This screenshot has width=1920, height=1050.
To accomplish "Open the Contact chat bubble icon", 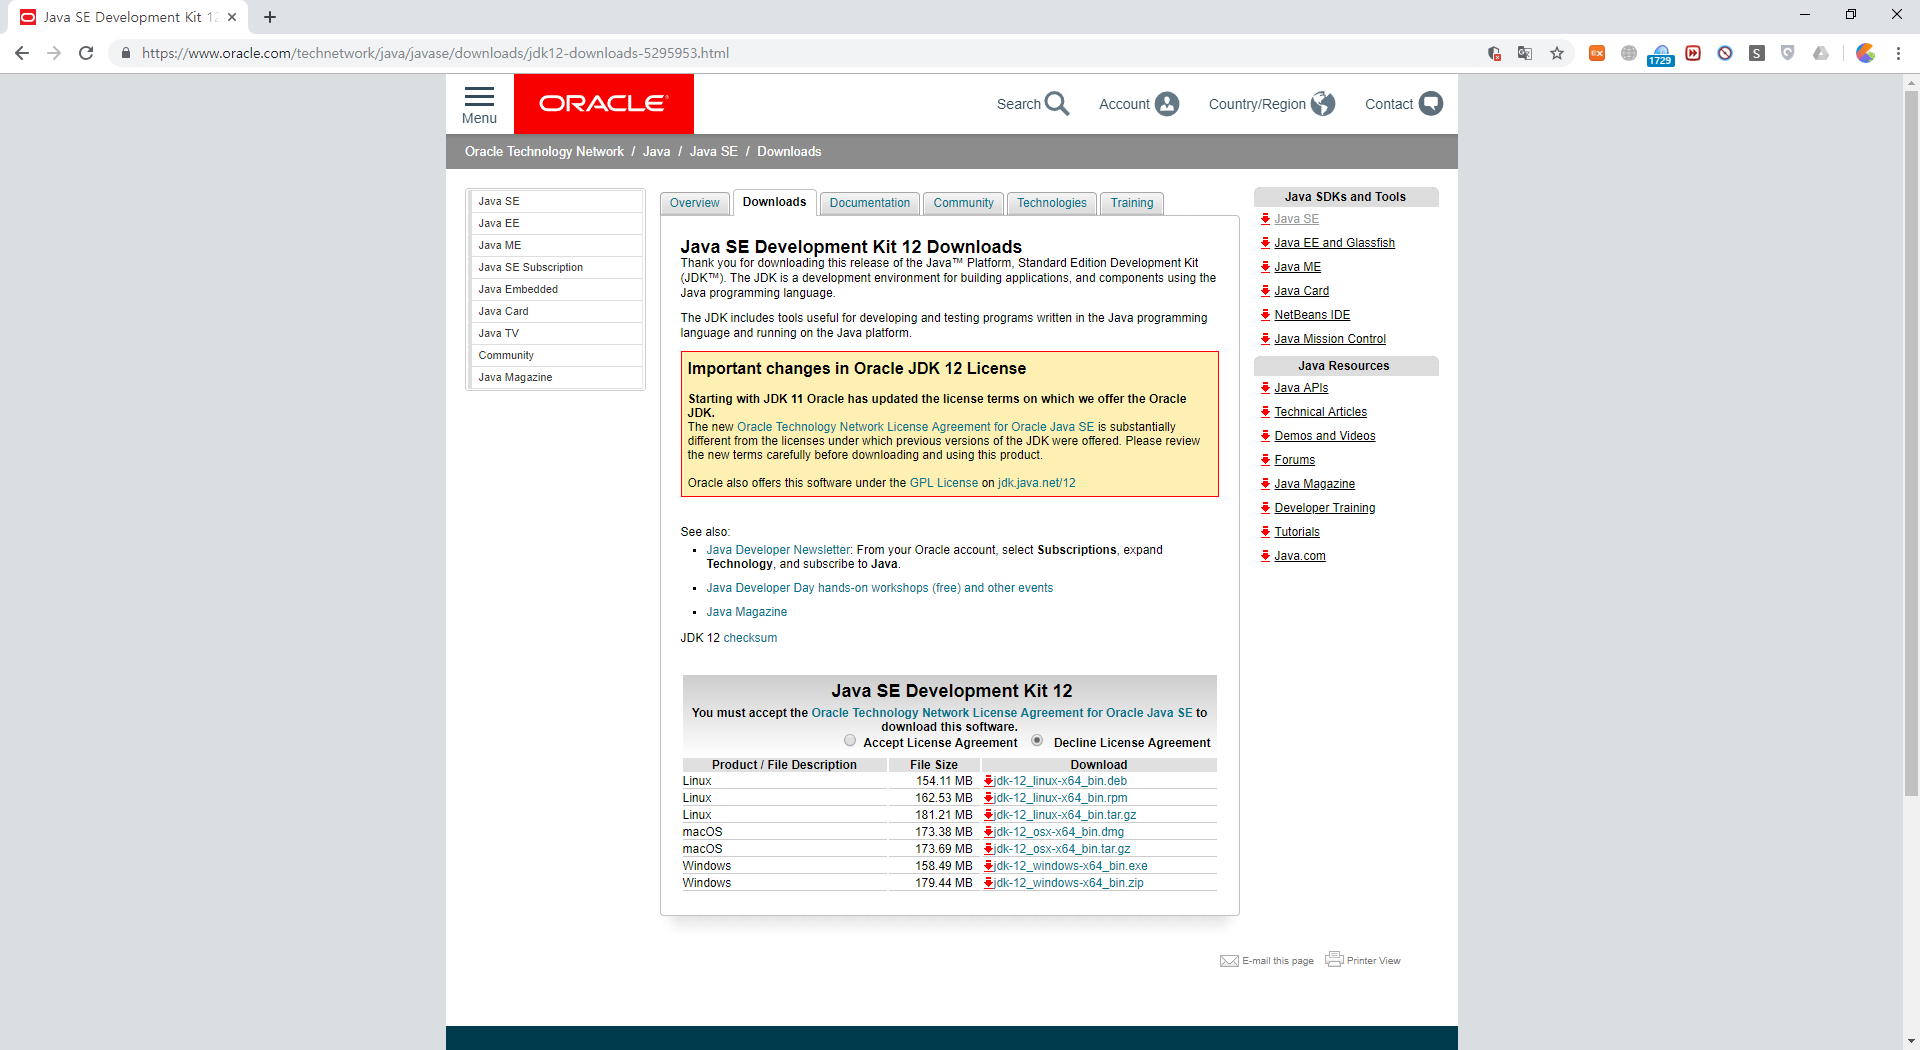I will click(1431, 104).
